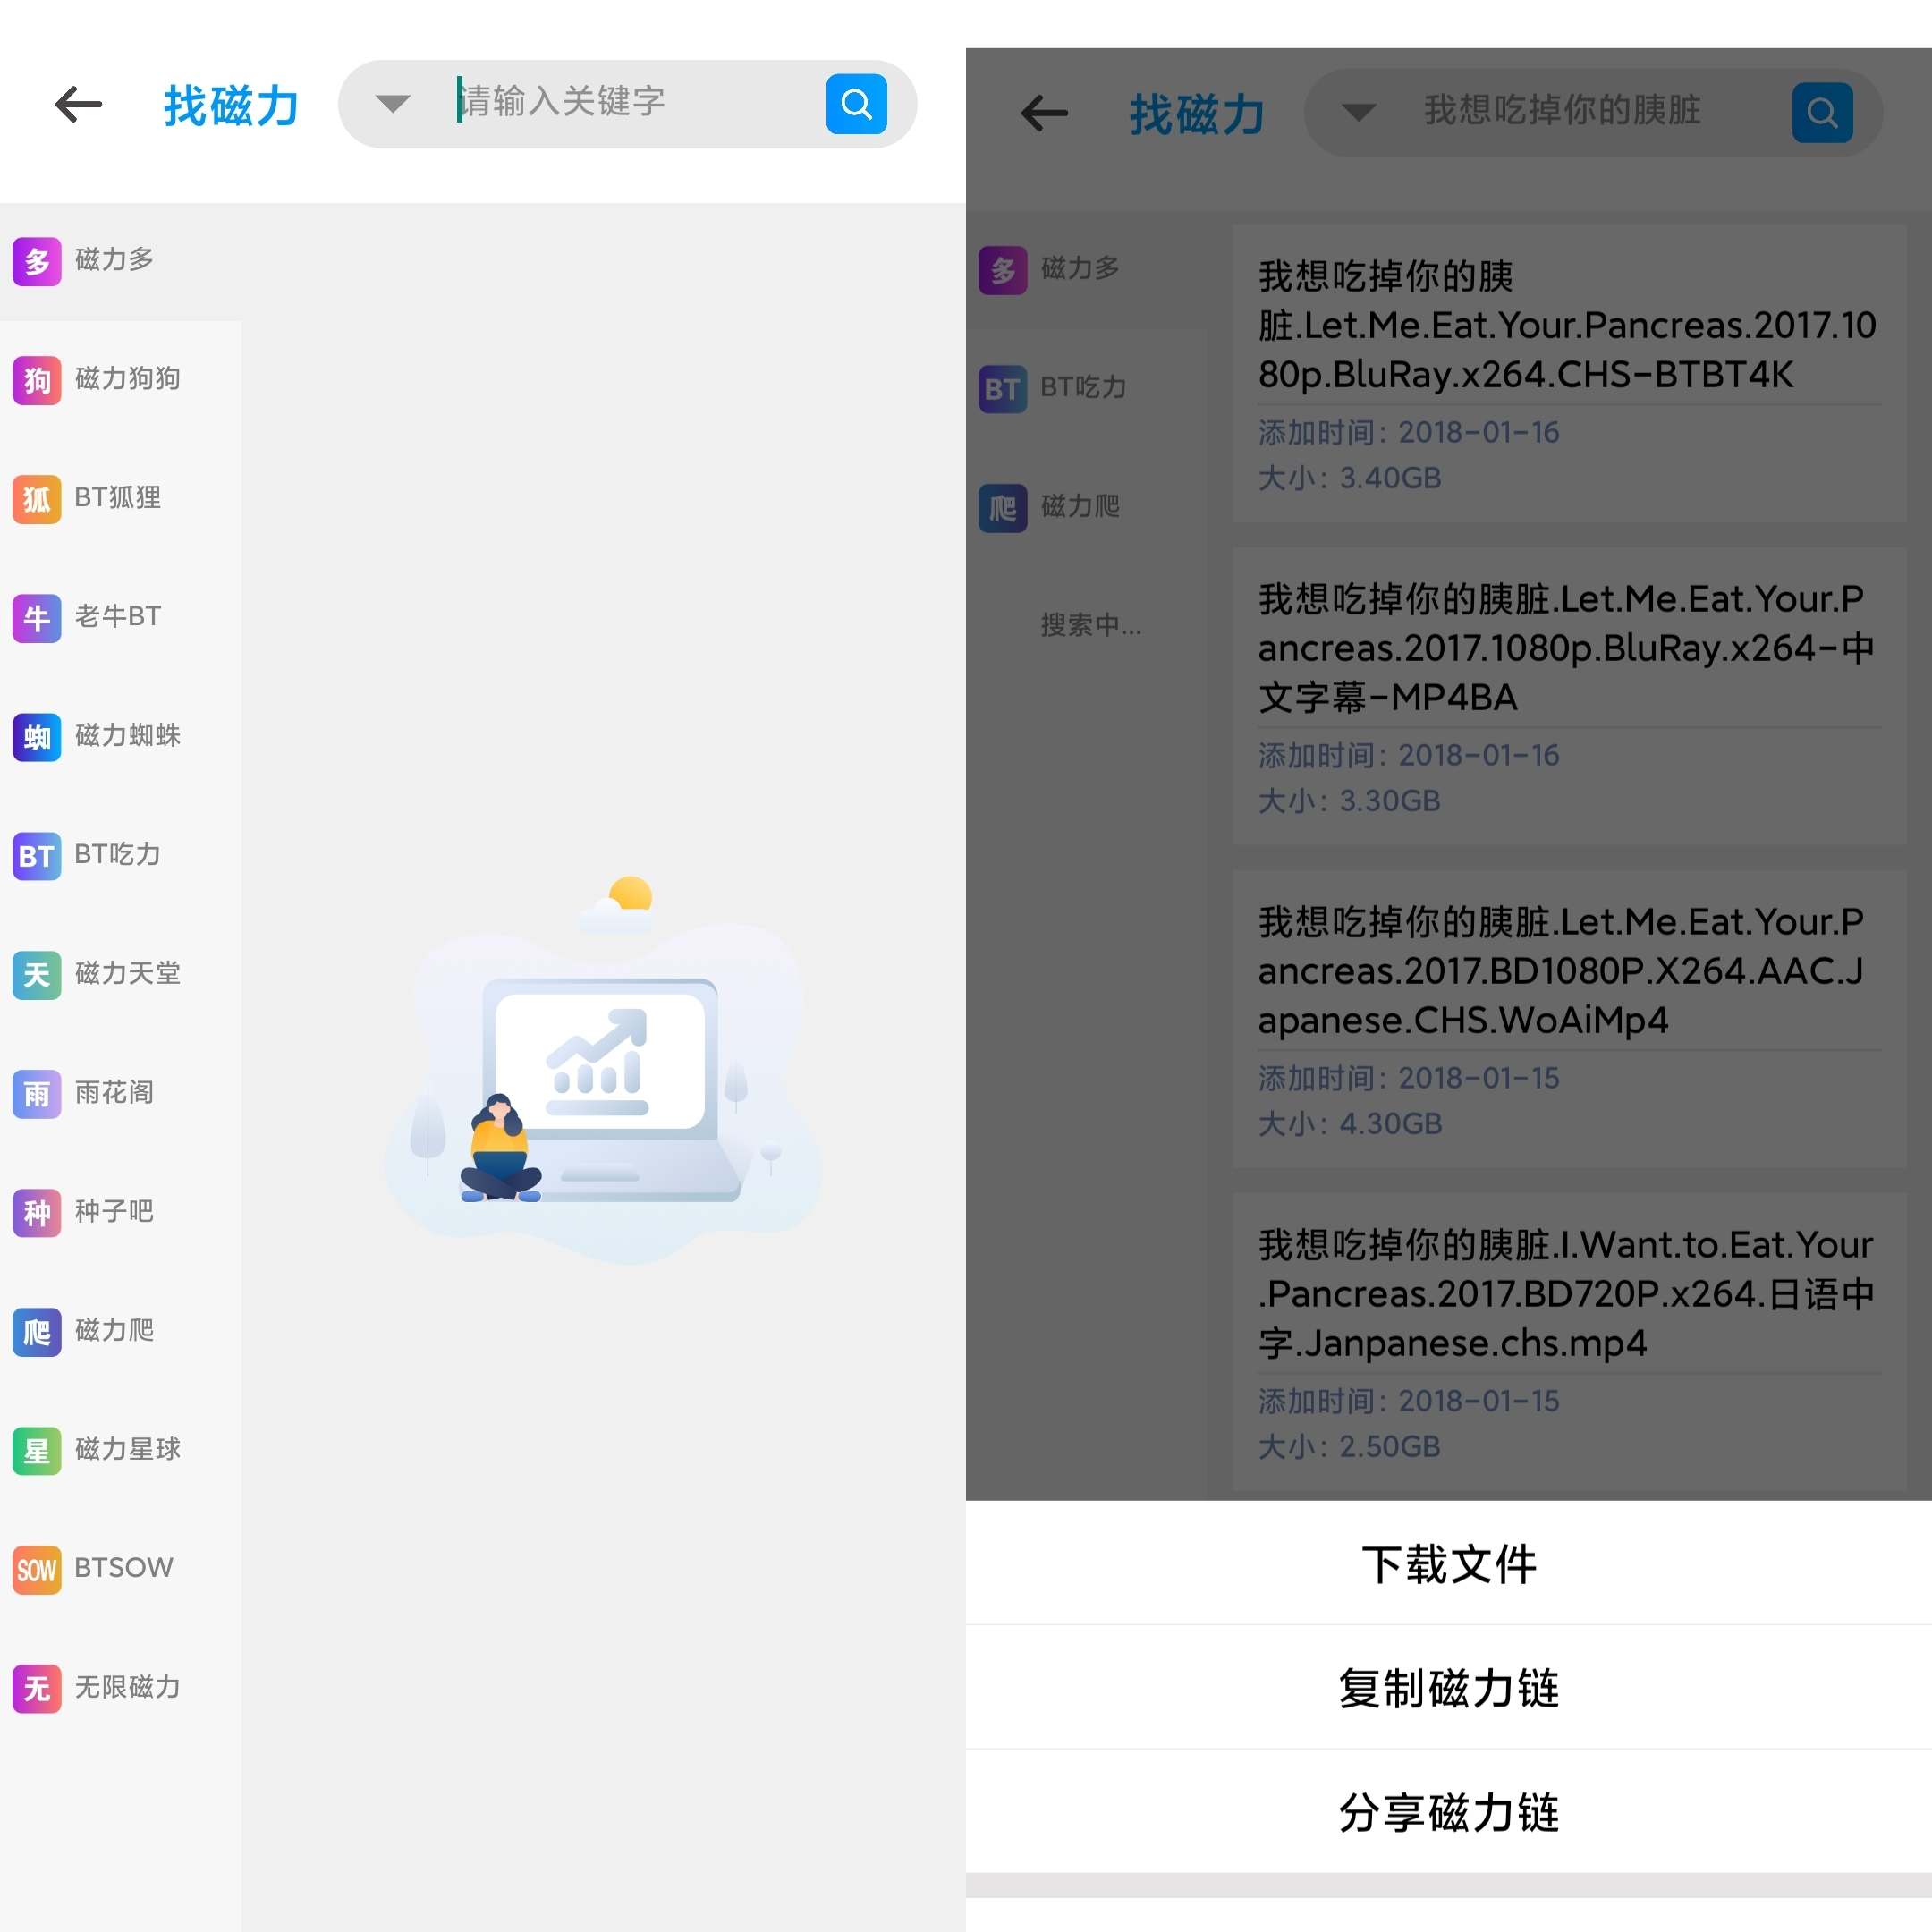Select 老牛BT source icon
The width and height of the screenshot is (1932, 1932).
click(37, 618)
